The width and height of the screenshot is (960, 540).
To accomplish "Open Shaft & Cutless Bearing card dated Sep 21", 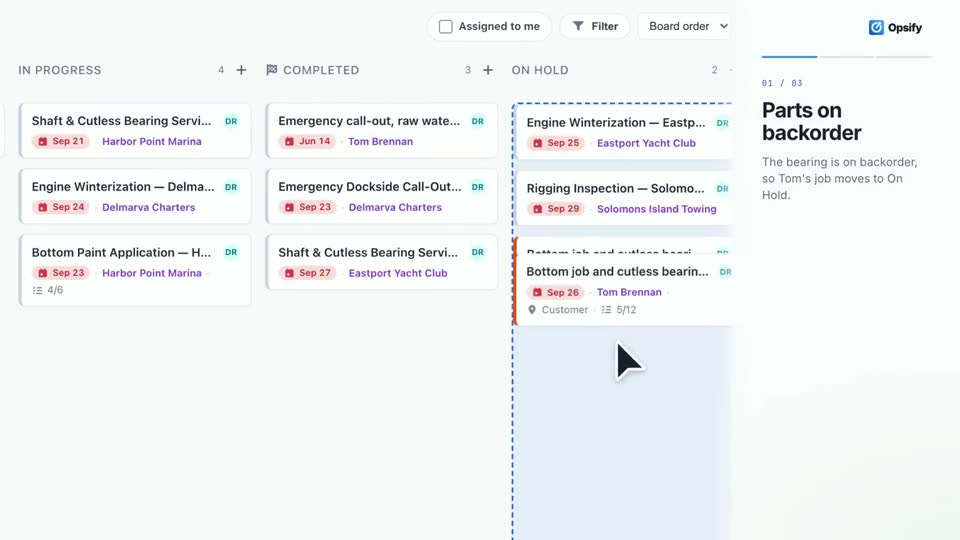I will [135, 130].
